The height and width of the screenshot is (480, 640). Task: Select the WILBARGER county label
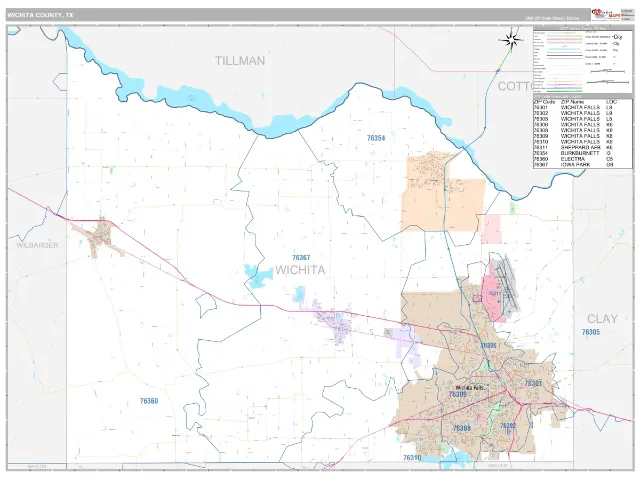pos(38,245)
